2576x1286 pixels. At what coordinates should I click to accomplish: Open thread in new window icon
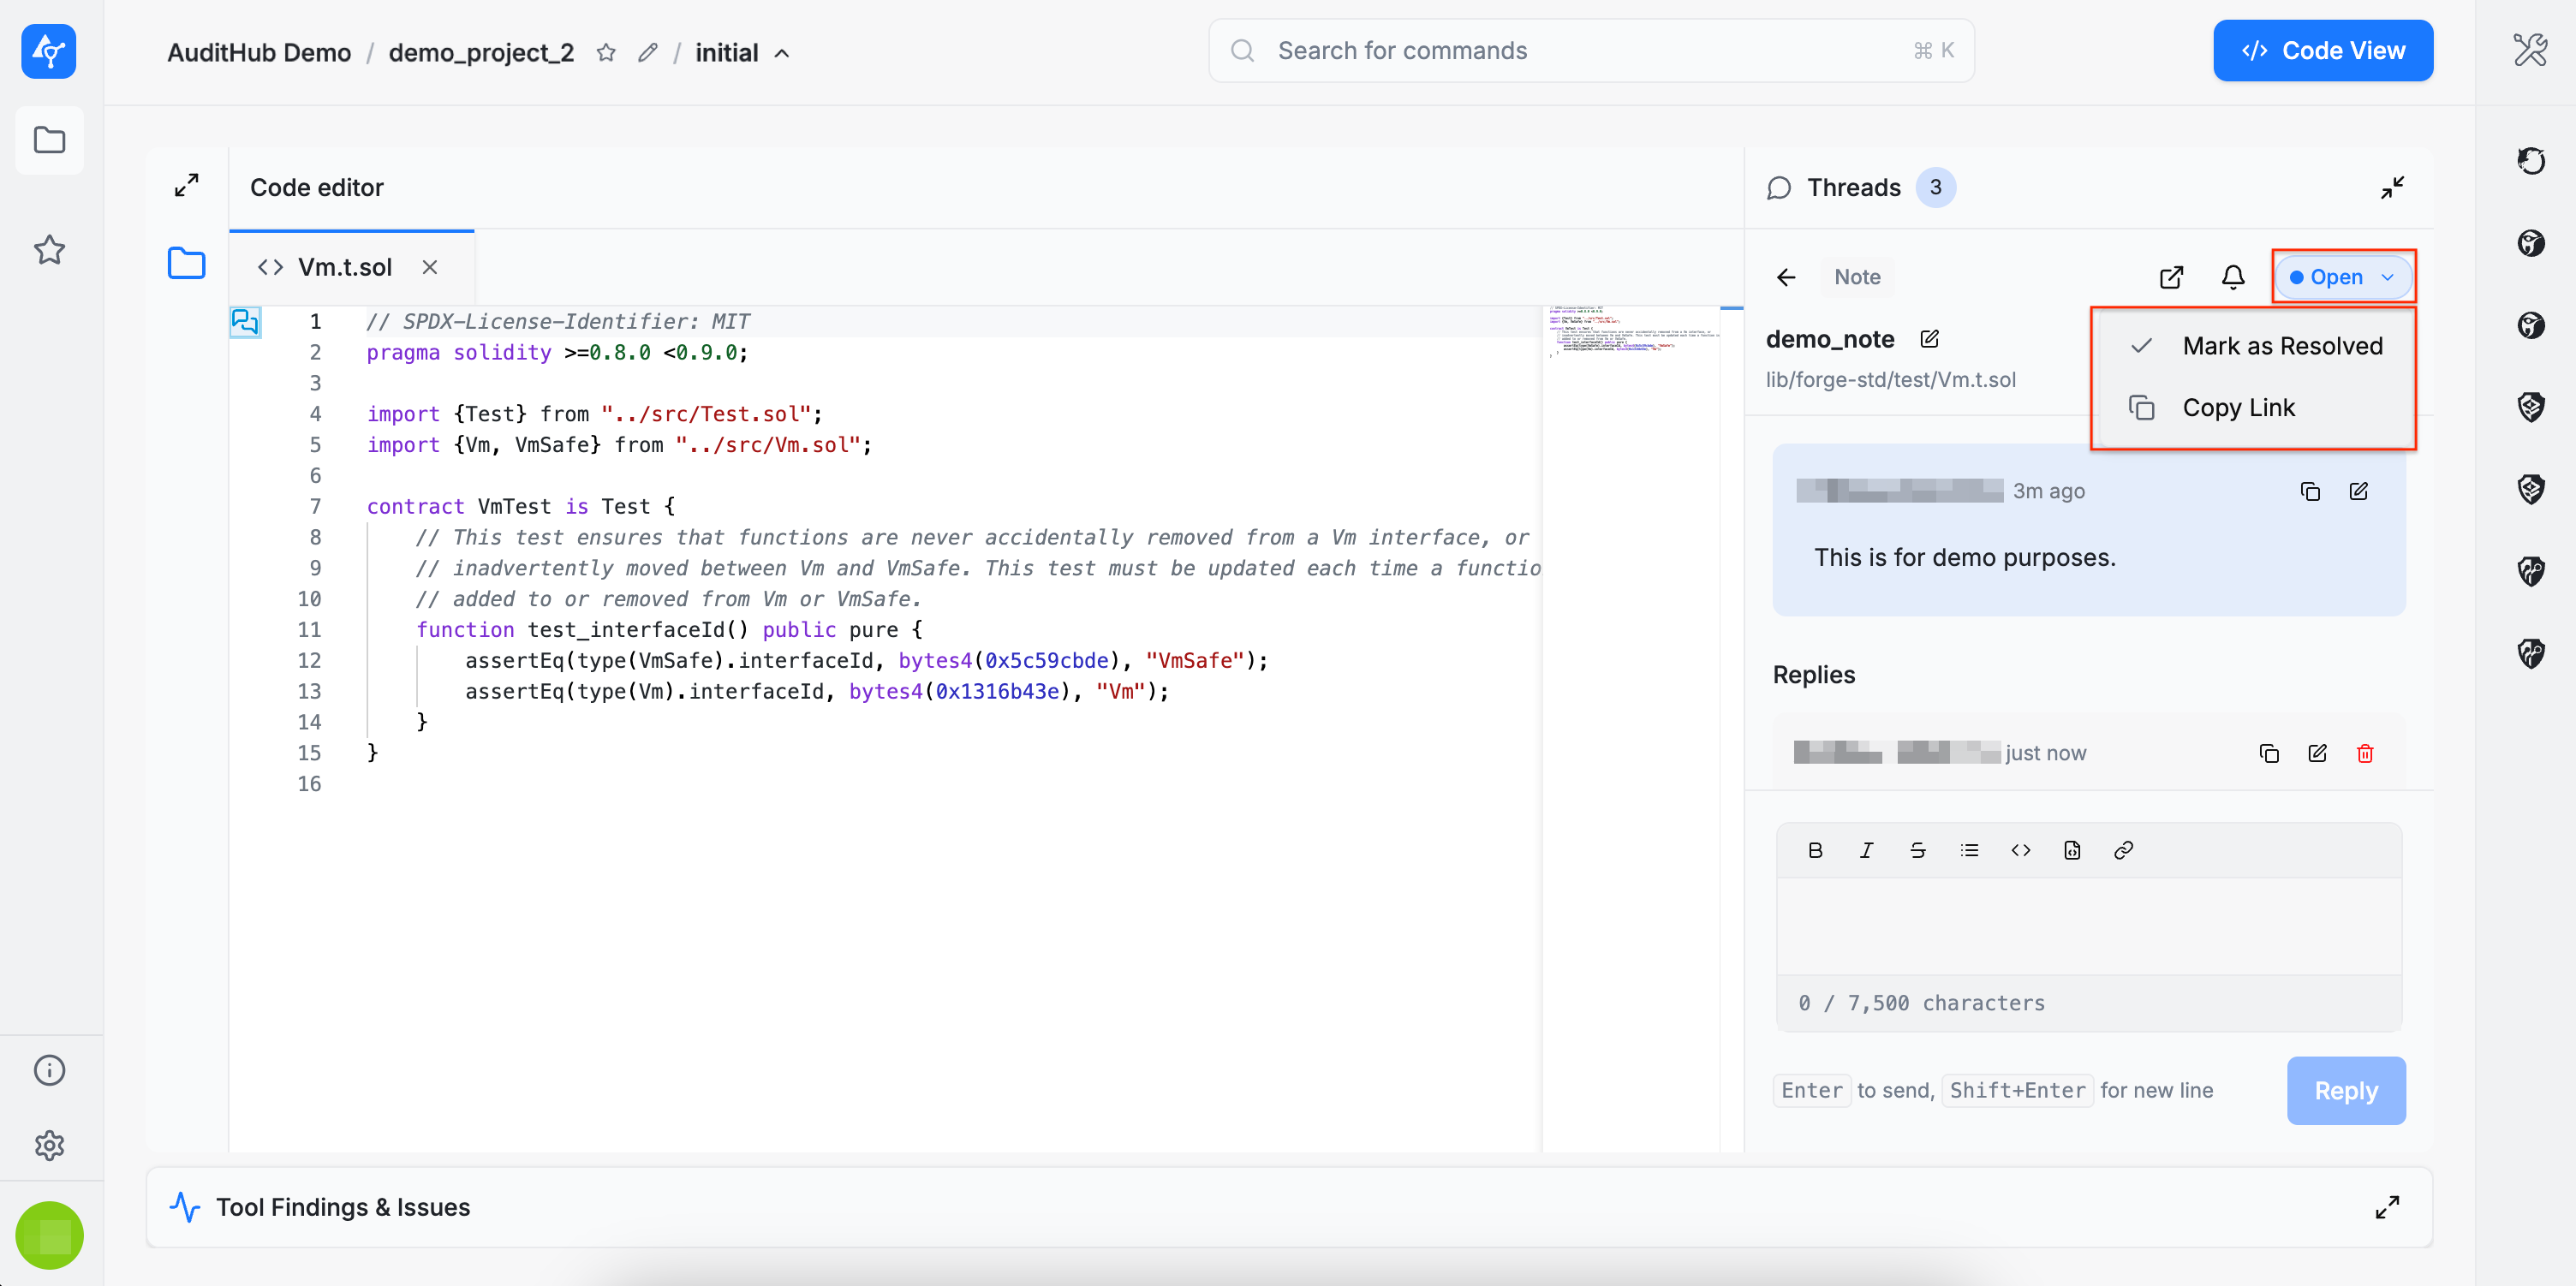click(x=2170, y=277)
